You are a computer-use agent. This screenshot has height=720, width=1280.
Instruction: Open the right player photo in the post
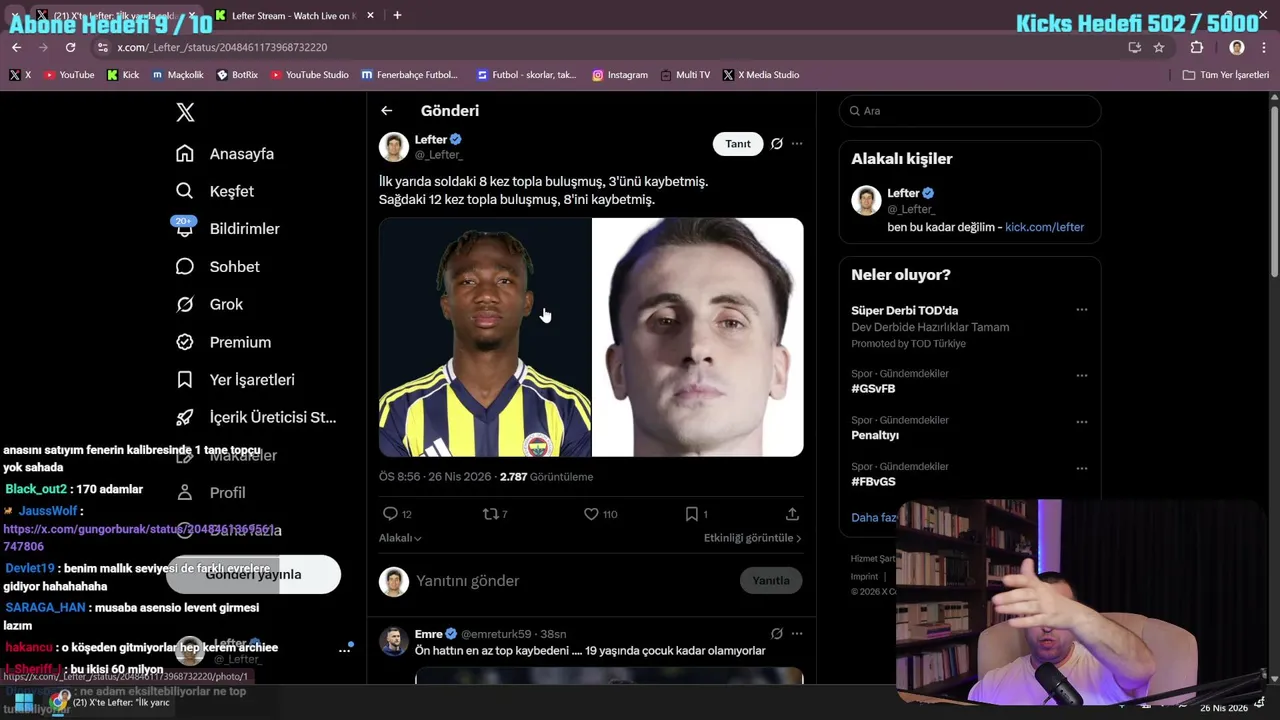coord(698,337)
